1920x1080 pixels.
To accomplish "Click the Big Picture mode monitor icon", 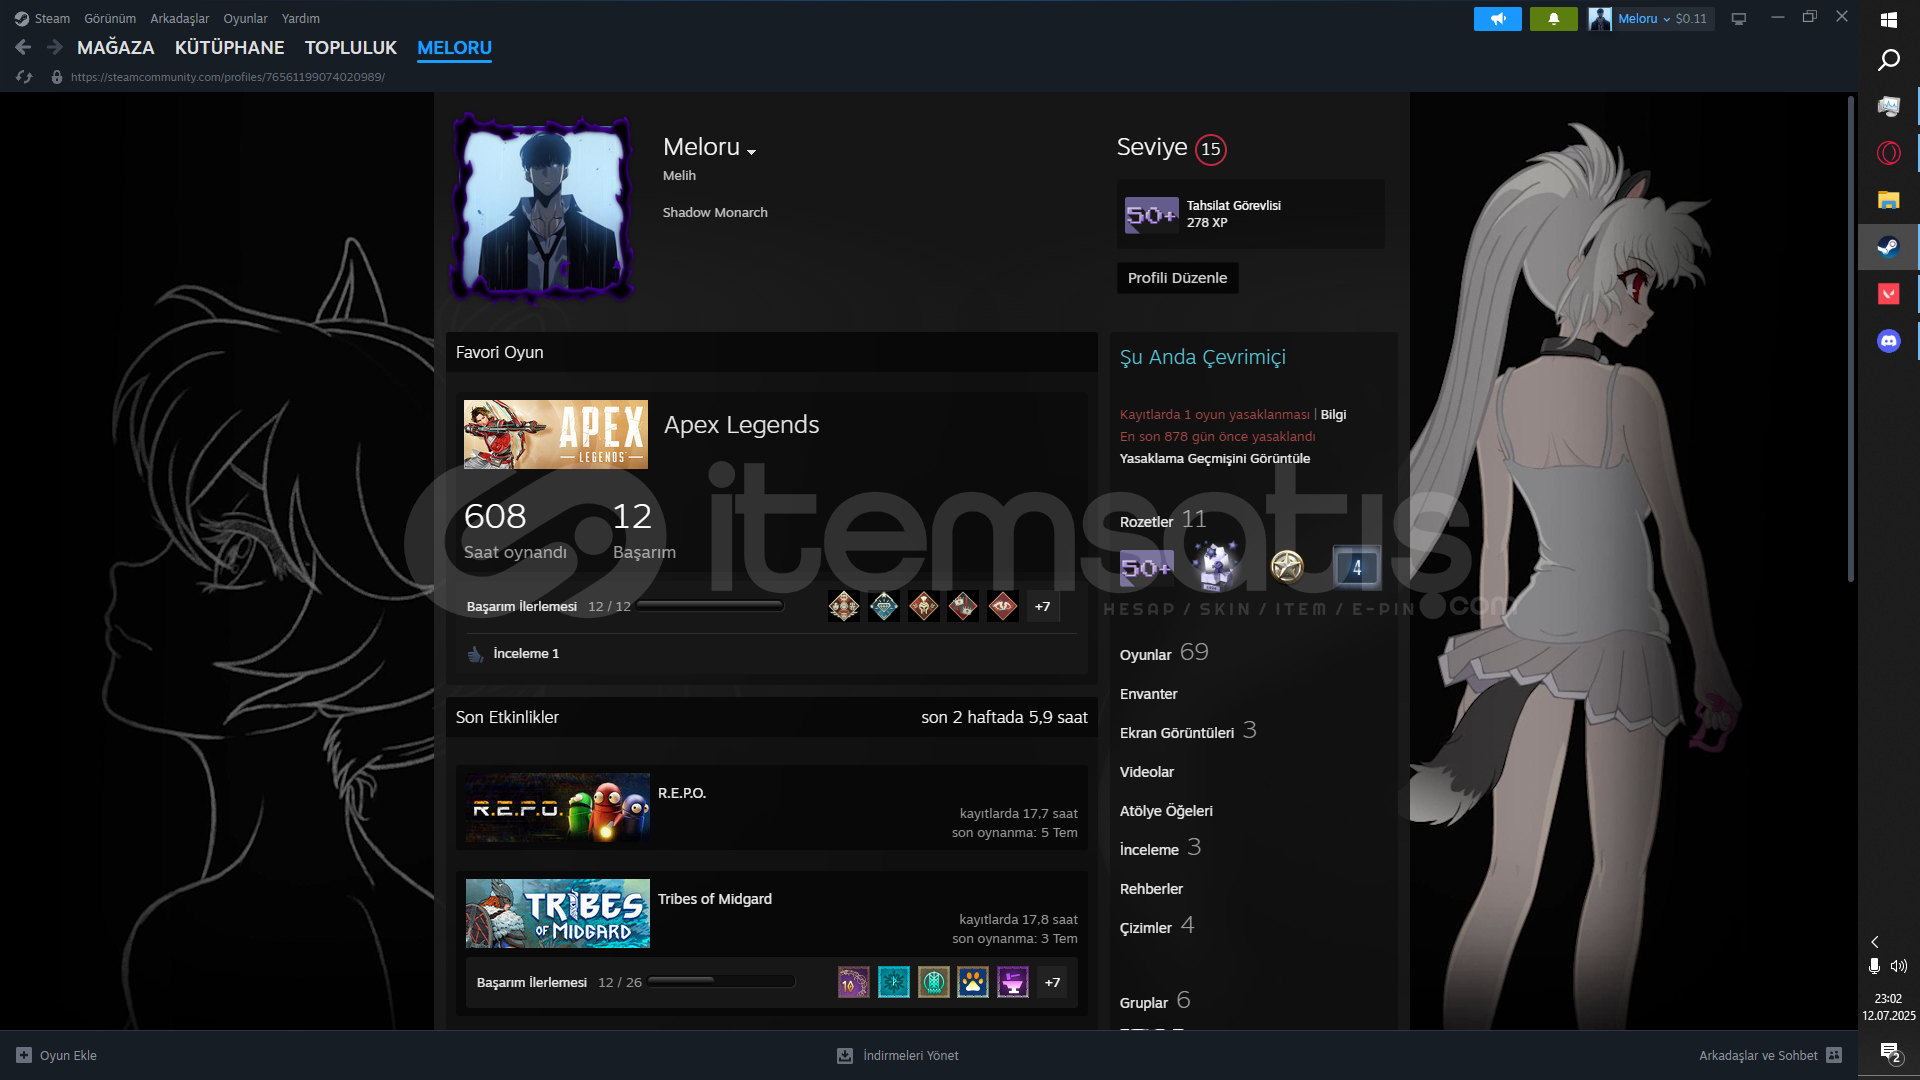I will pyautogui.click(x=1739, y=19).
